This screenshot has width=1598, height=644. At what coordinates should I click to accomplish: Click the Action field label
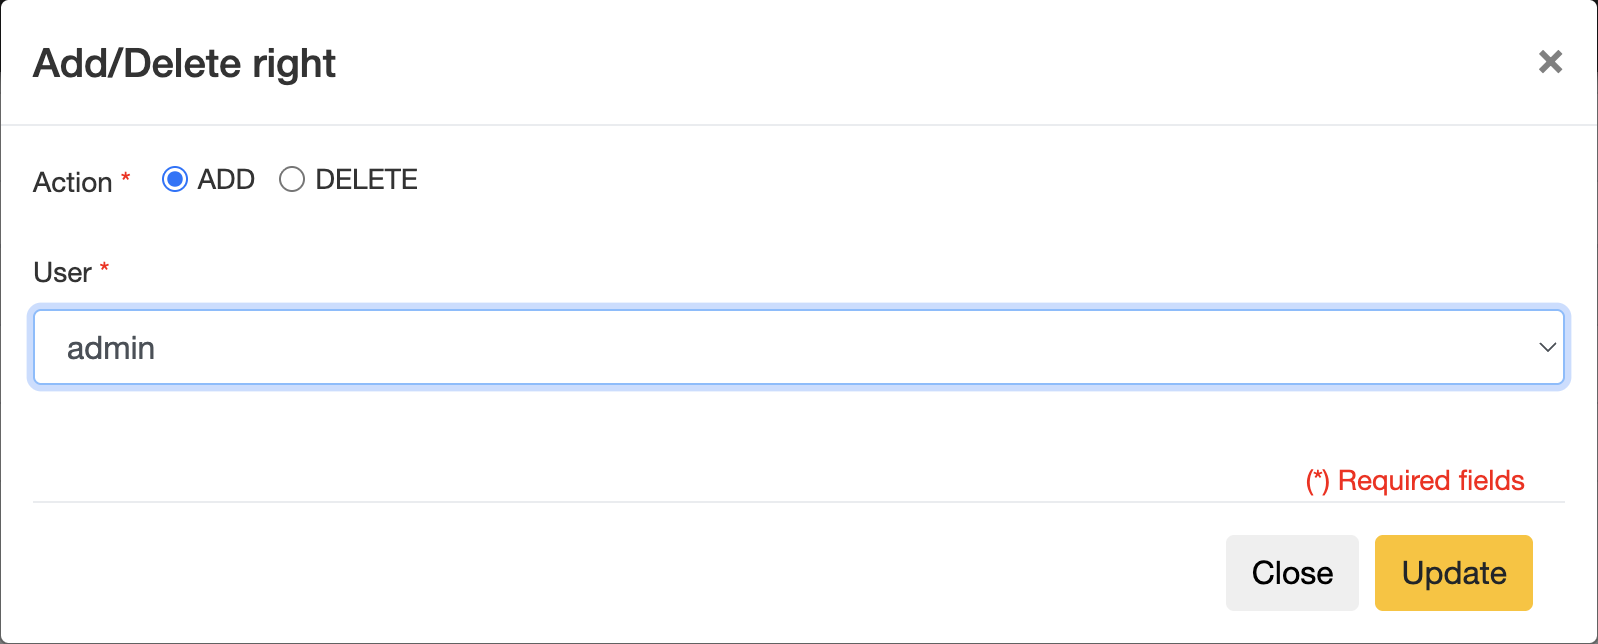(73, 182)
